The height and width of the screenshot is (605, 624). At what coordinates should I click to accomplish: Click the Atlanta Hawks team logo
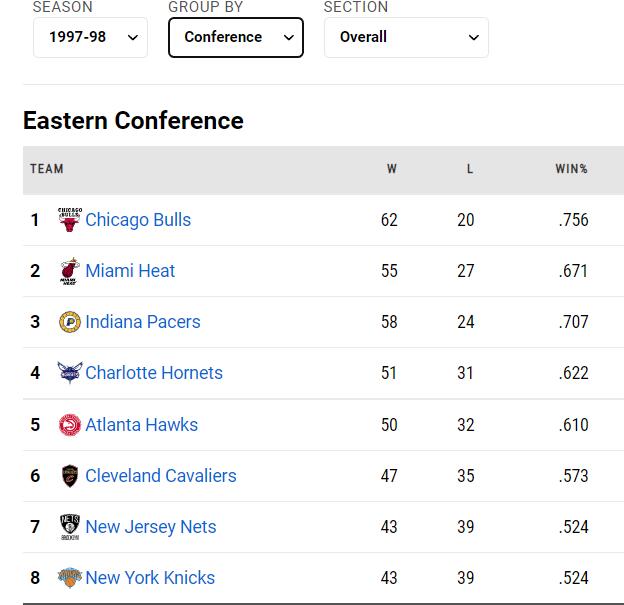(70, 425)
